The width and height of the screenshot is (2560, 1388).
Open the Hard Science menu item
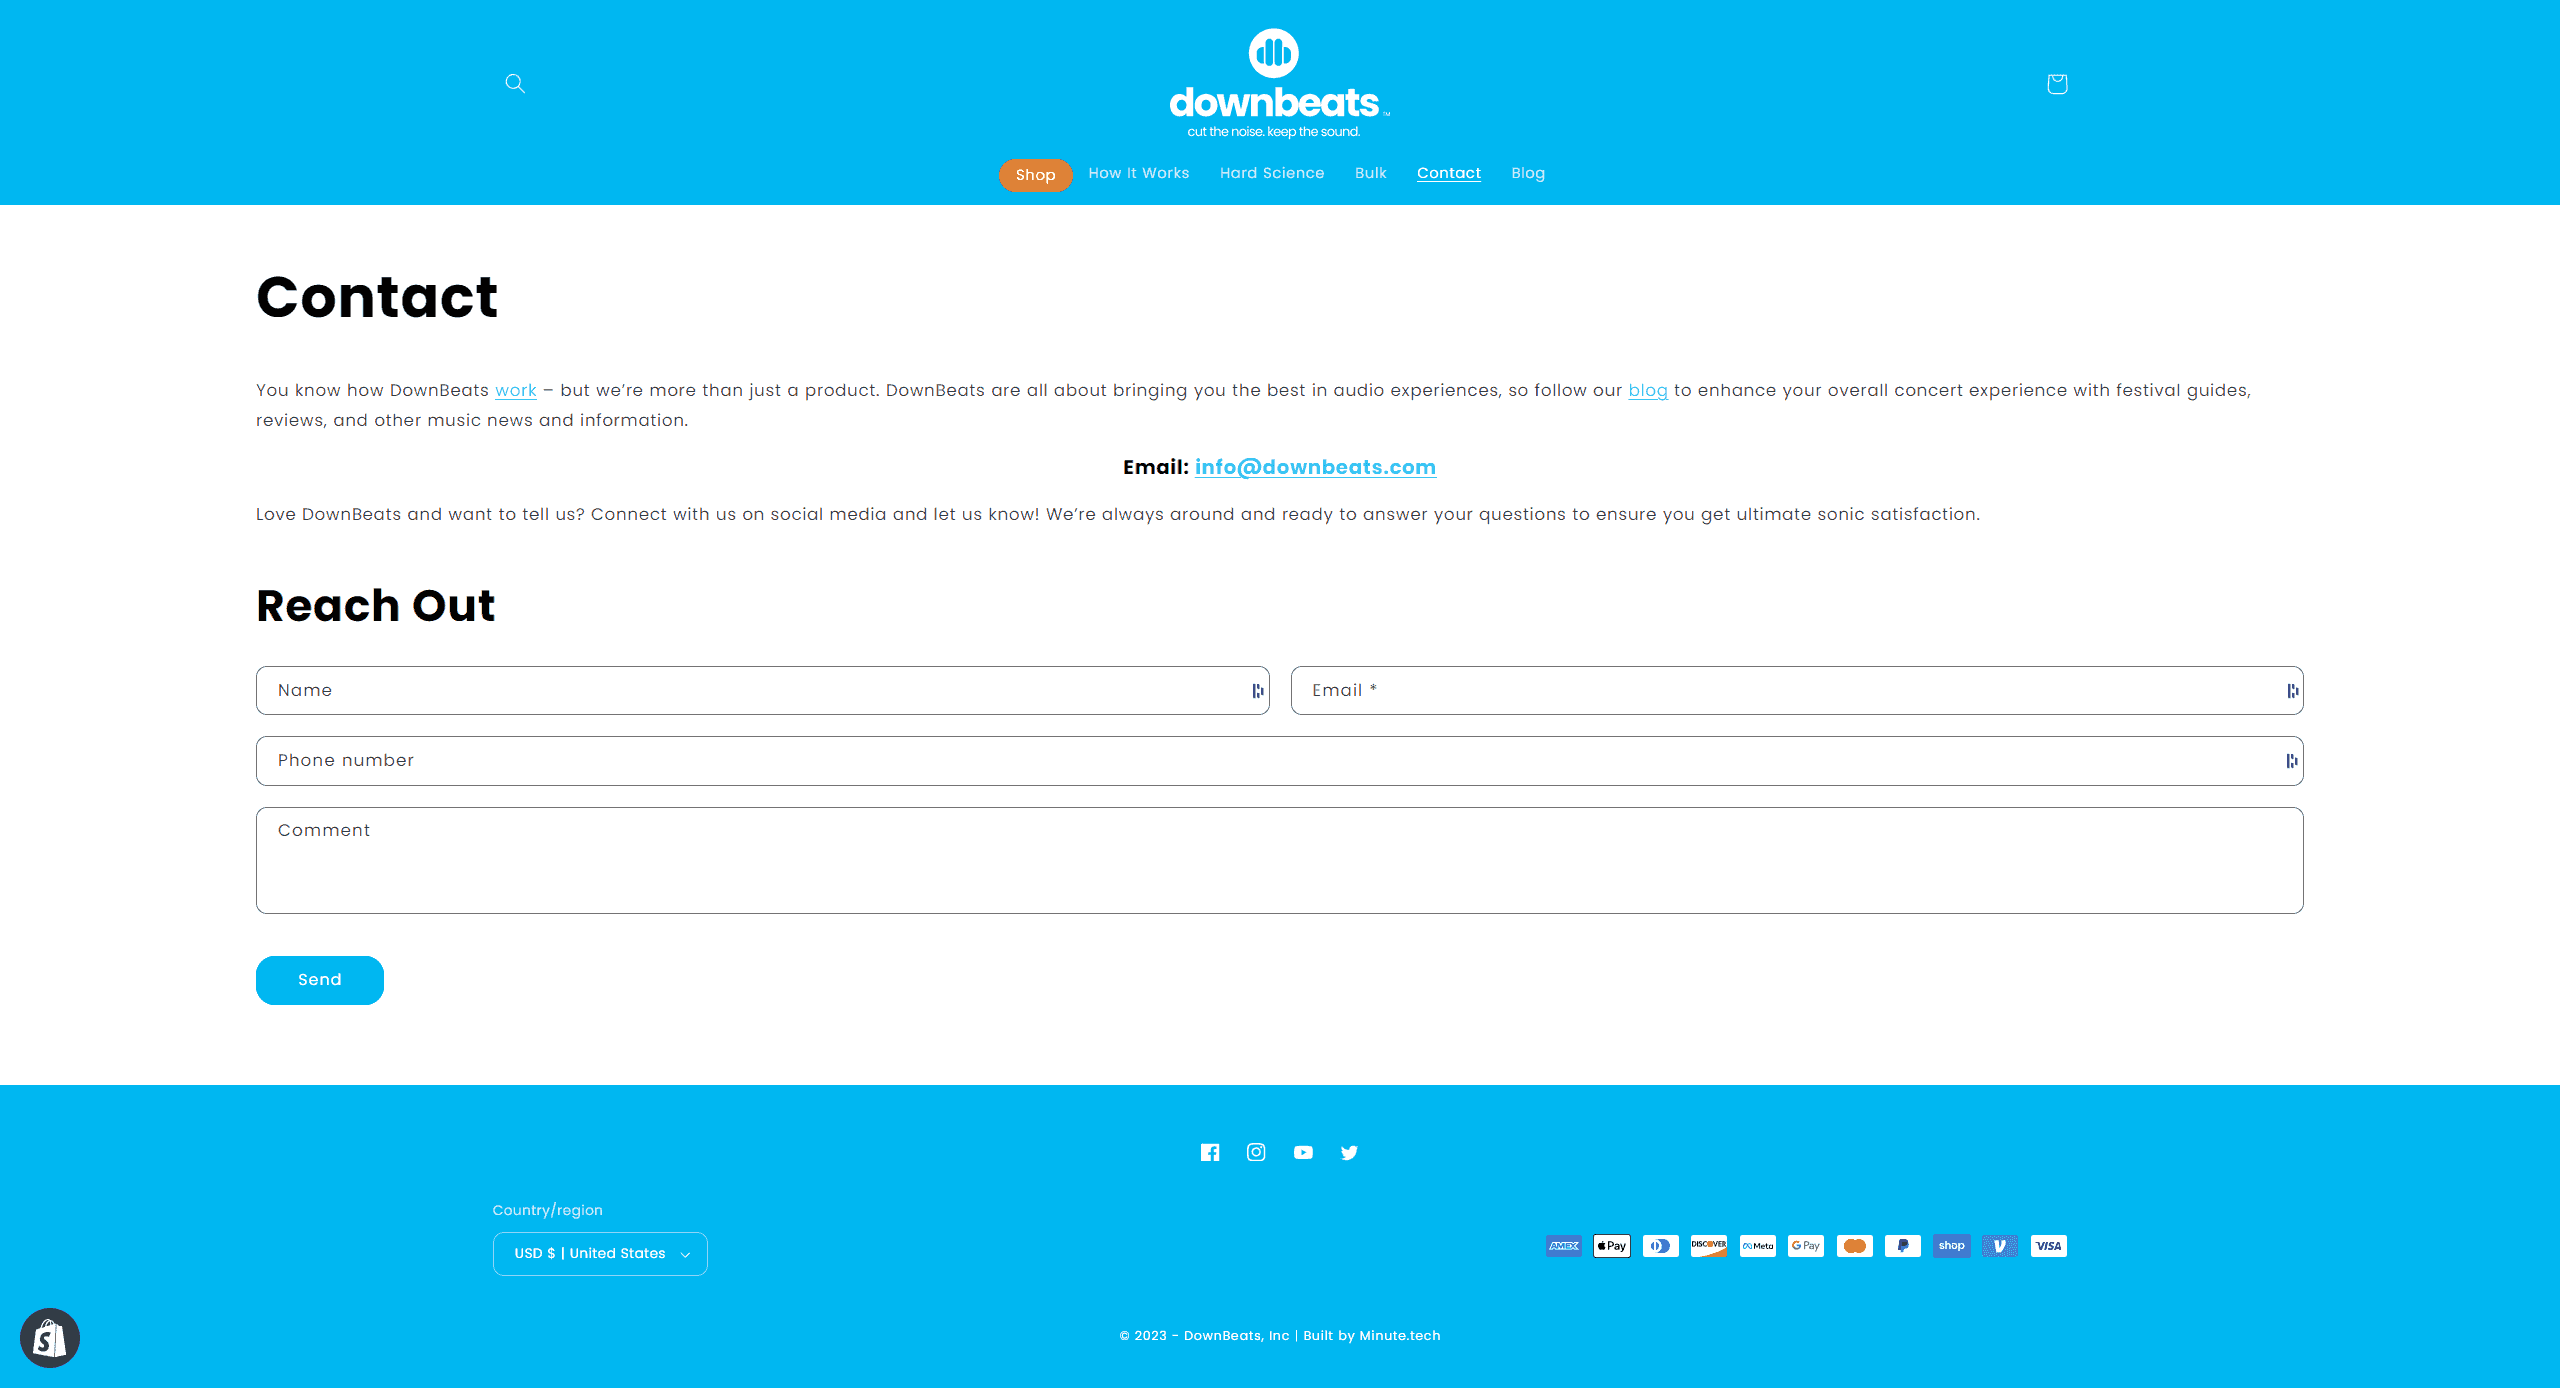point(1271,173)
